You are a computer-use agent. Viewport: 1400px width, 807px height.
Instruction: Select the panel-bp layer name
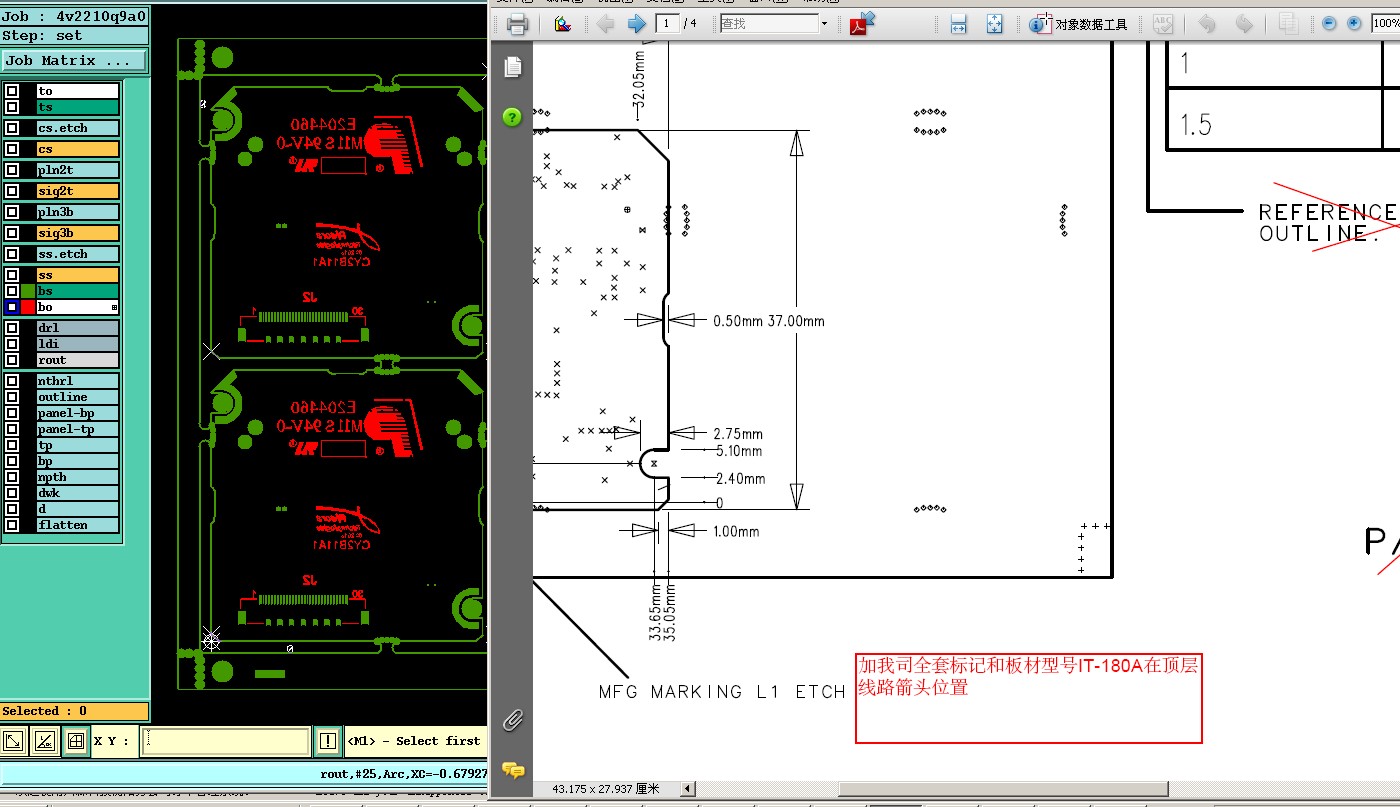pyautogui.click(x=78, y=413)
